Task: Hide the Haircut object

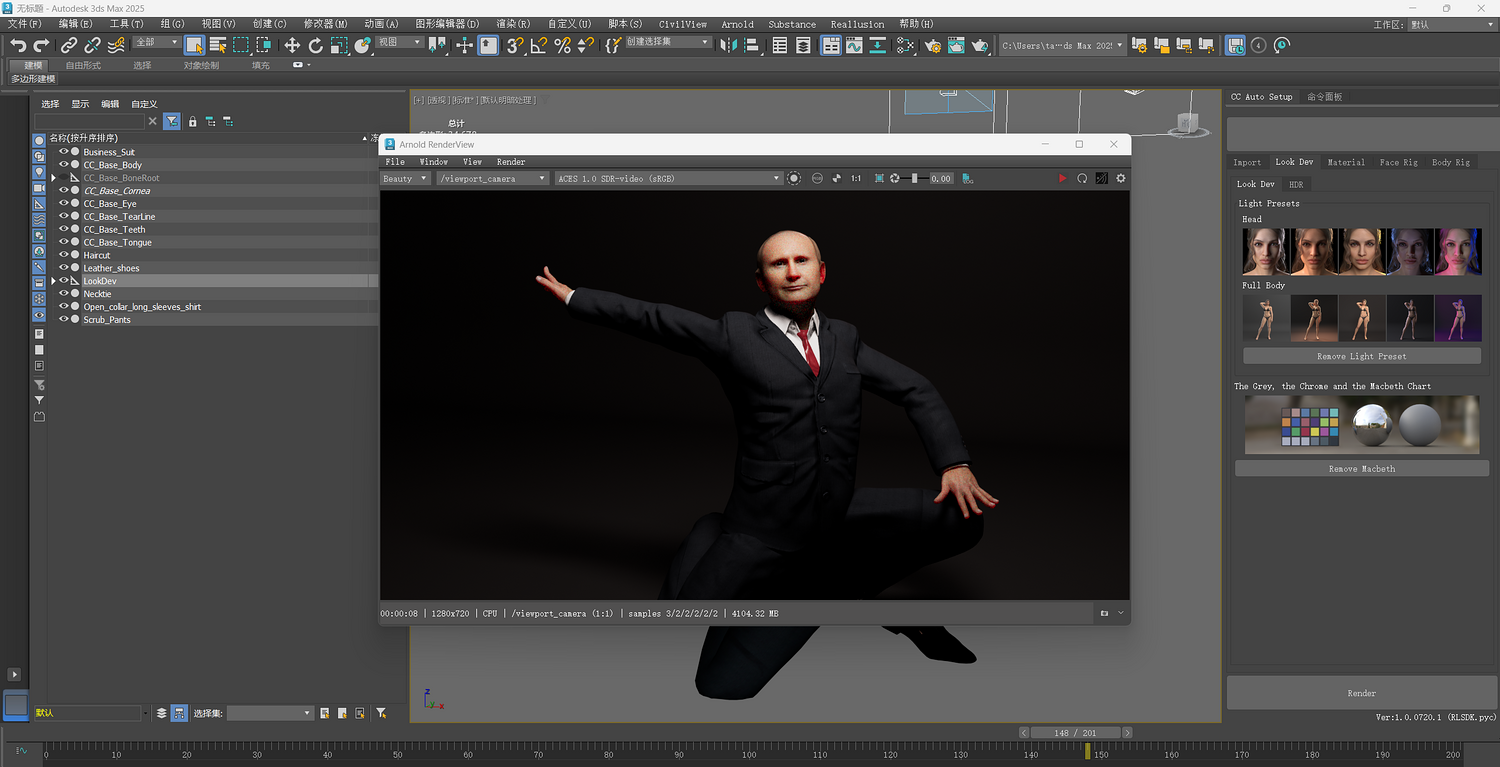Action: tap(63, 255)
